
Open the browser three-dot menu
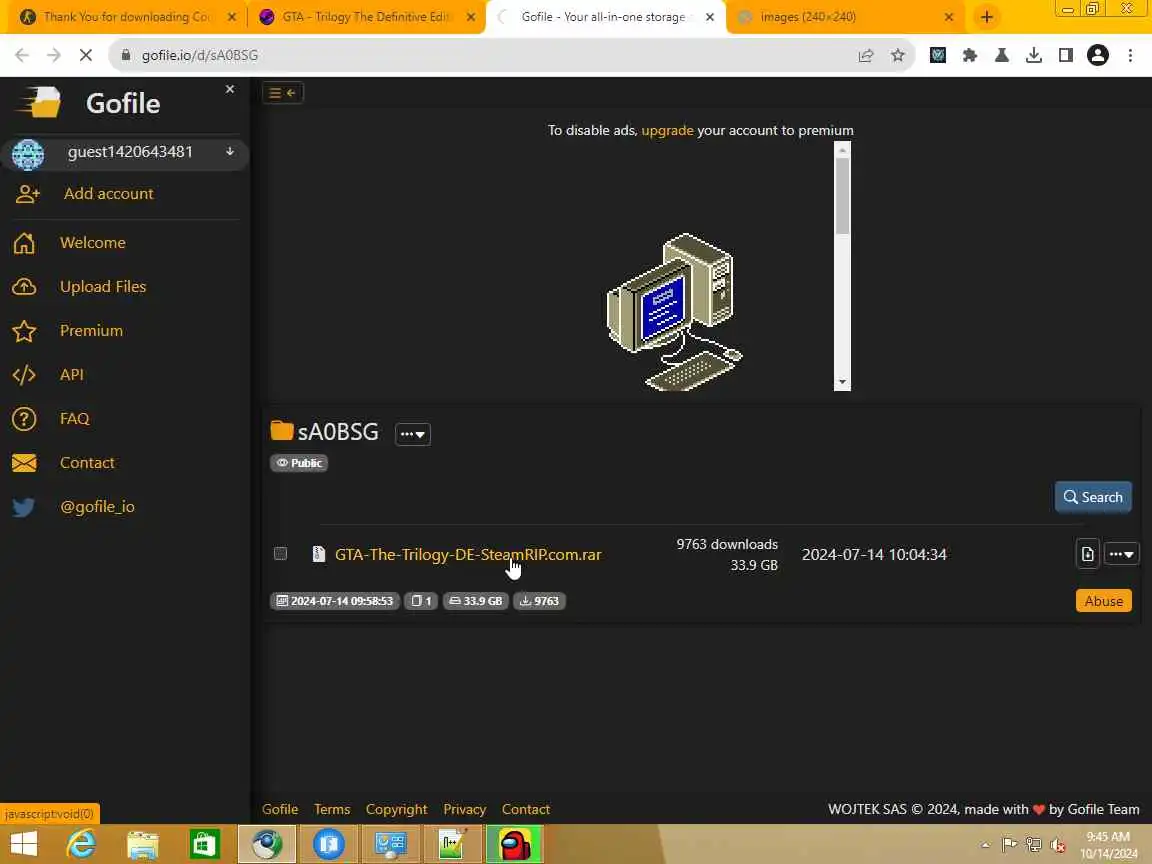click(1130, 55)
